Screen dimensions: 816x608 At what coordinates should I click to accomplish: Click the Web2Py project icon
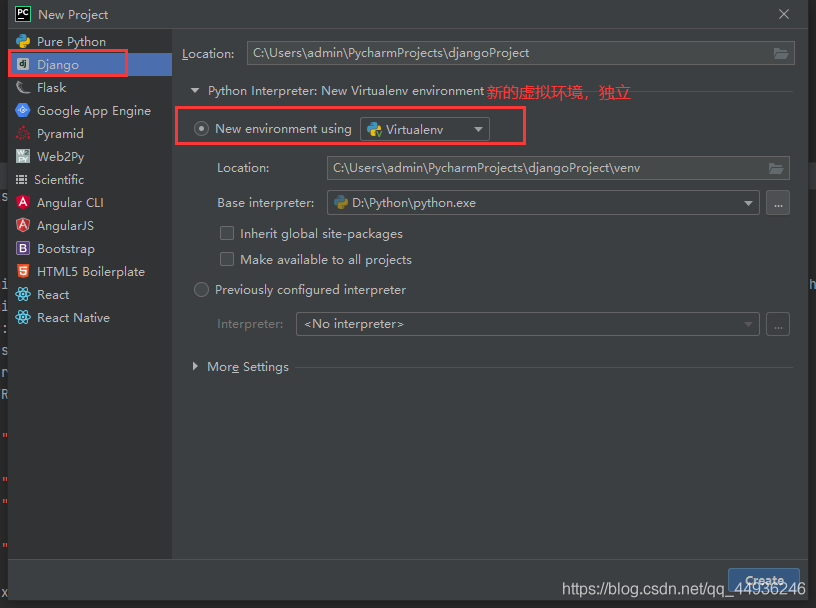pyautogui.click(x=23, y=156)
